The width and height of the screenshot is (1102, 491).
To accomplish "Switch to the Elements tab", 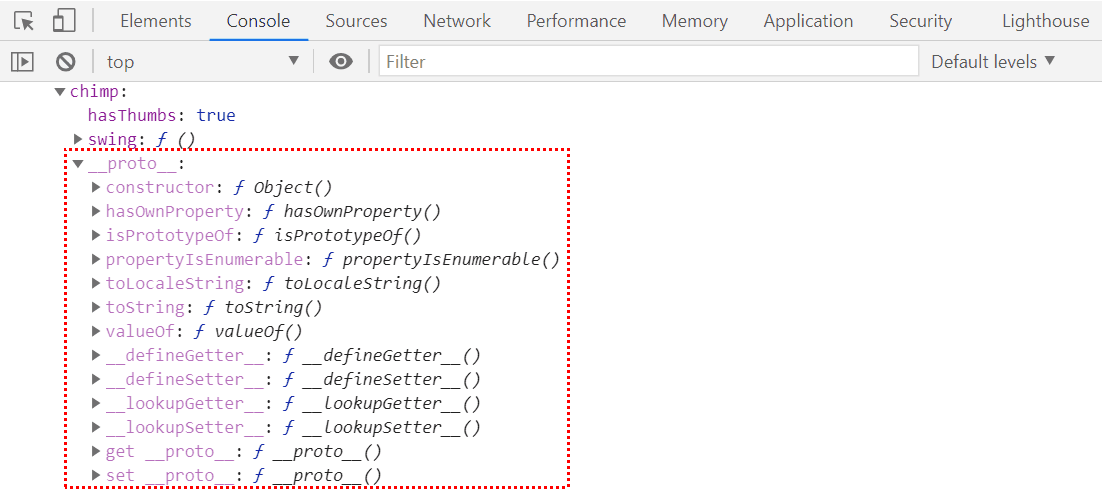I will click(155, 21).
